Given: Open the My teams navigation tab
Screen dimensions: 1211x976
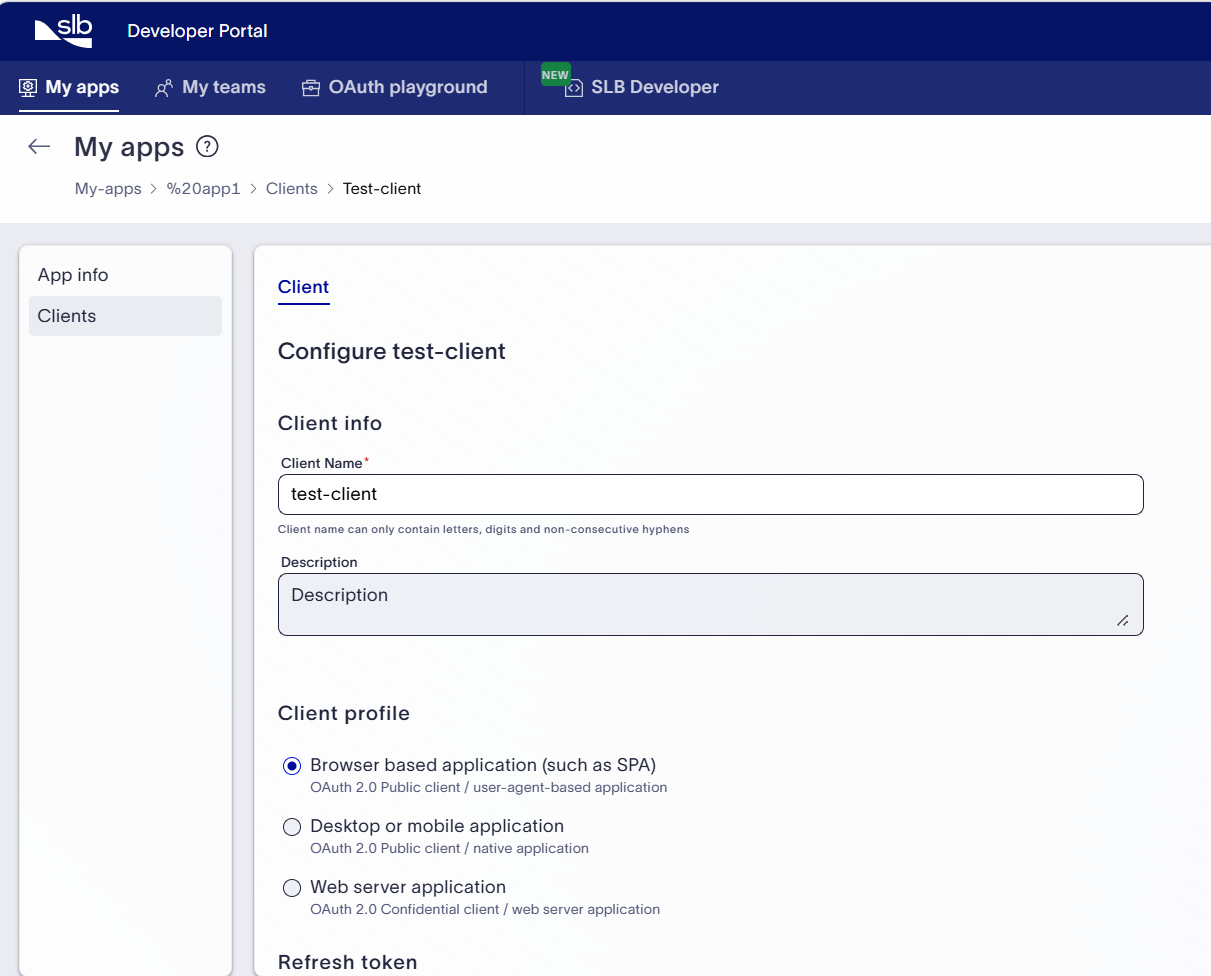Looking at the screenshot, I should click(210, 87).
